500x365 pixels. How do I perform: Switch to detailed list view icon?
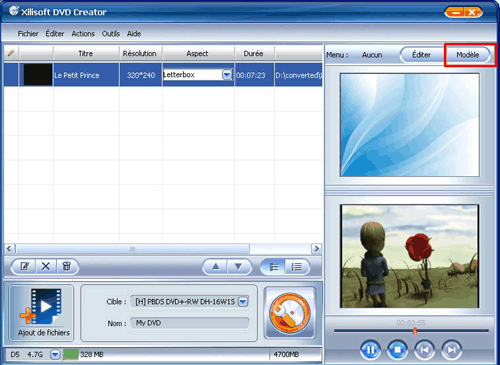click(x=274, y=267)
